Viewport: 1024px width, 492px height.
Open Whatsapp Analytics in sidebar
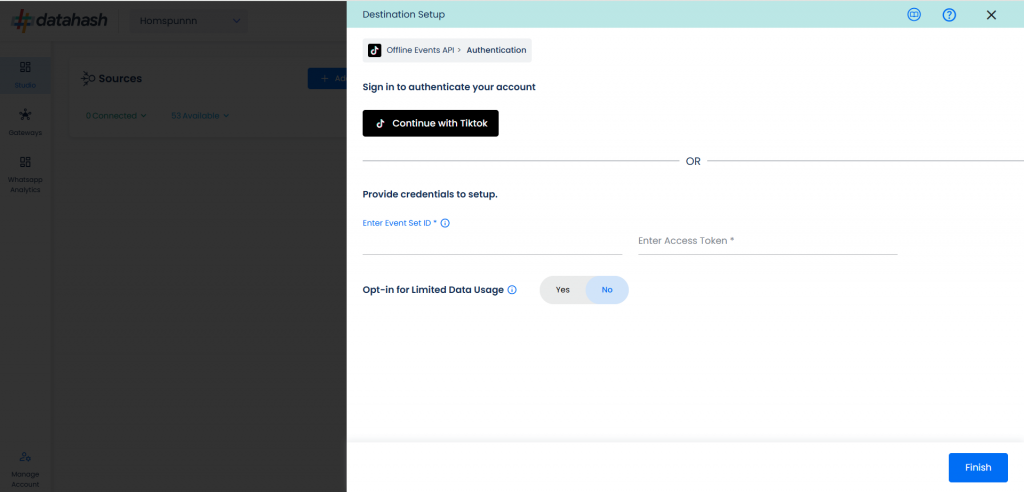25,174
